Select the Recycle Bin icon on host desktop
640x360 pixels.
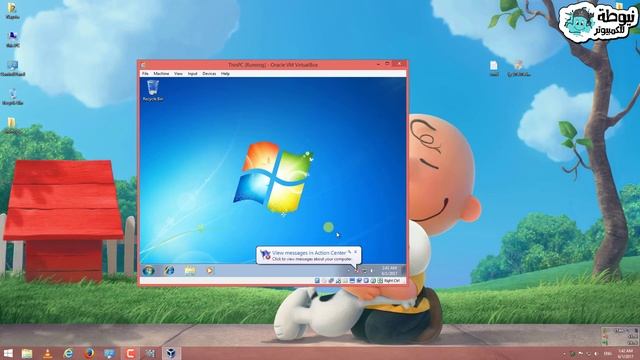(x=13, y=97)
